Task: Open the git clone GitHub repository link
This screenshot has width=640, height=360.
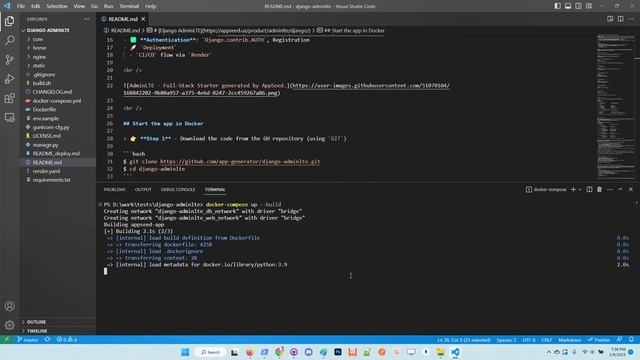Action: pyautogui.click(x=240, y=162)
